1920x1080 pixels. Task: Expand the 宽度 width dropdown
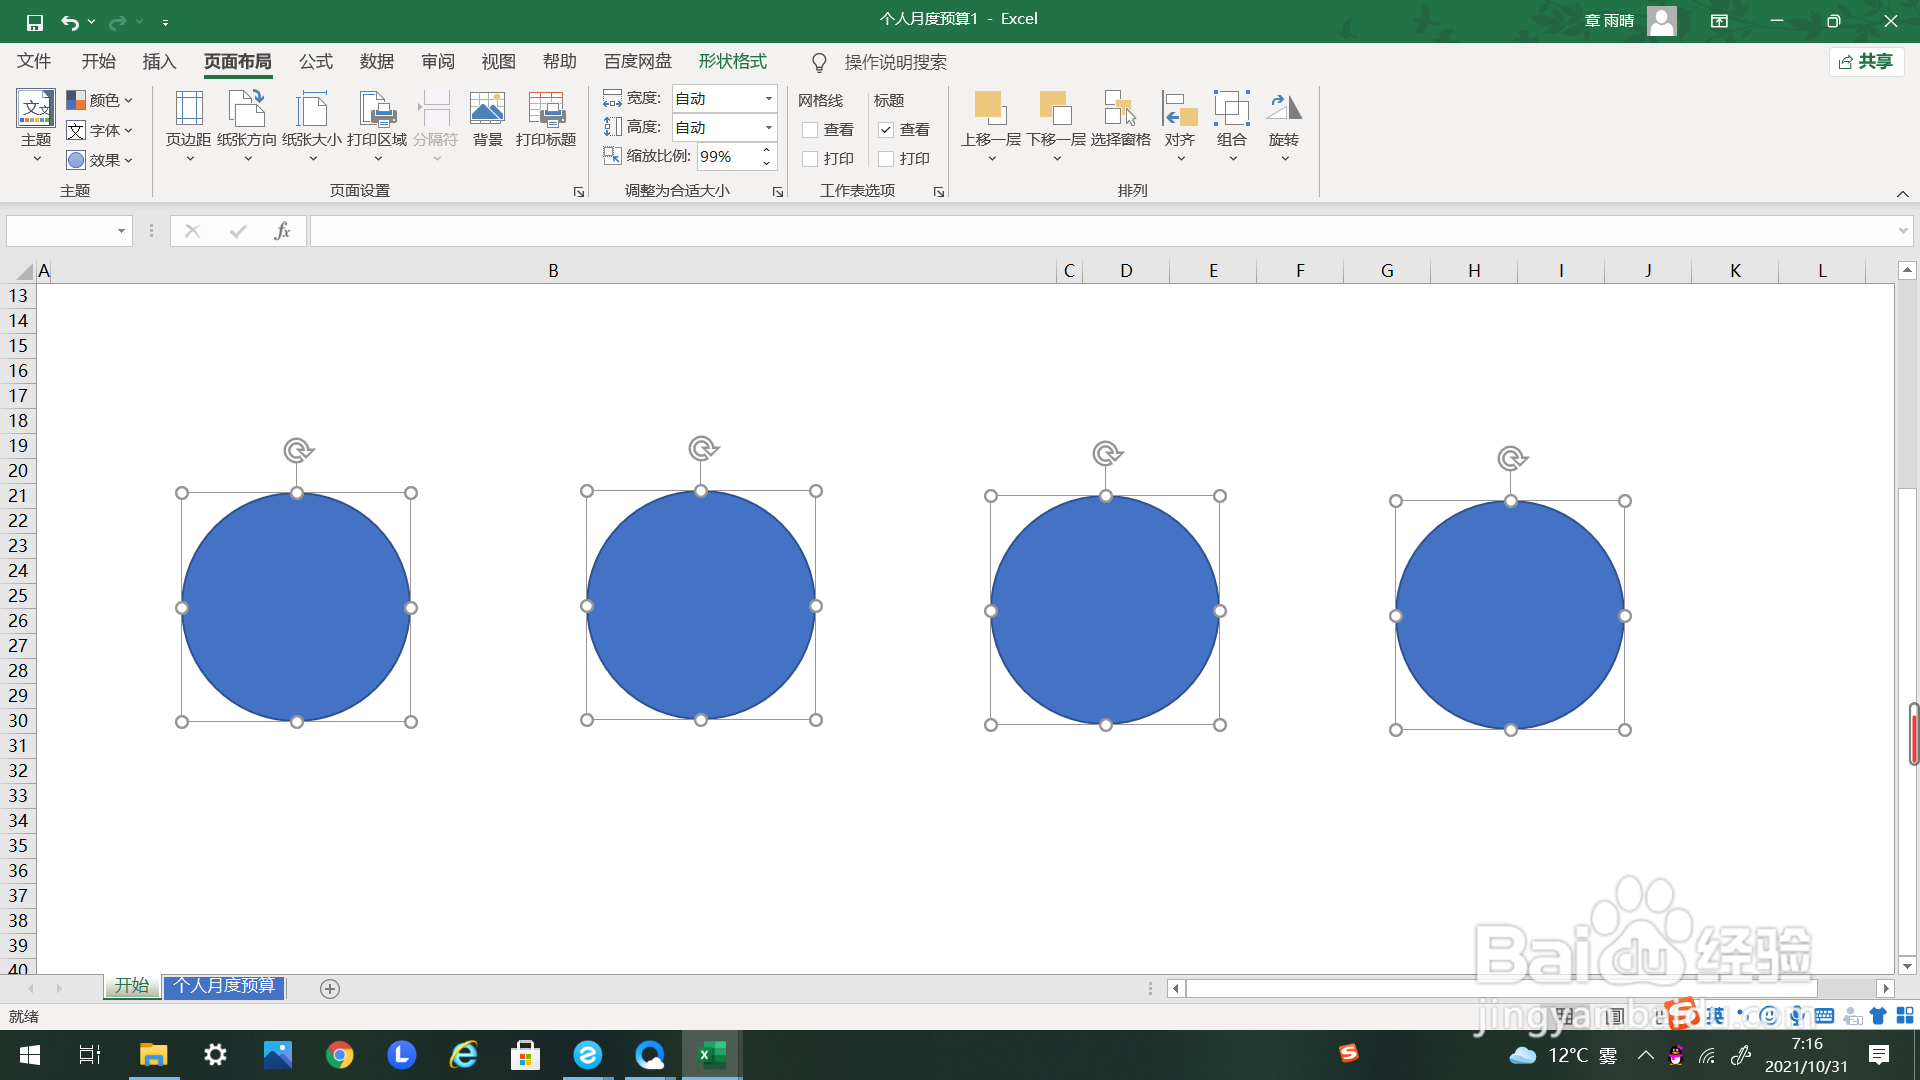(x=768, y=98)
